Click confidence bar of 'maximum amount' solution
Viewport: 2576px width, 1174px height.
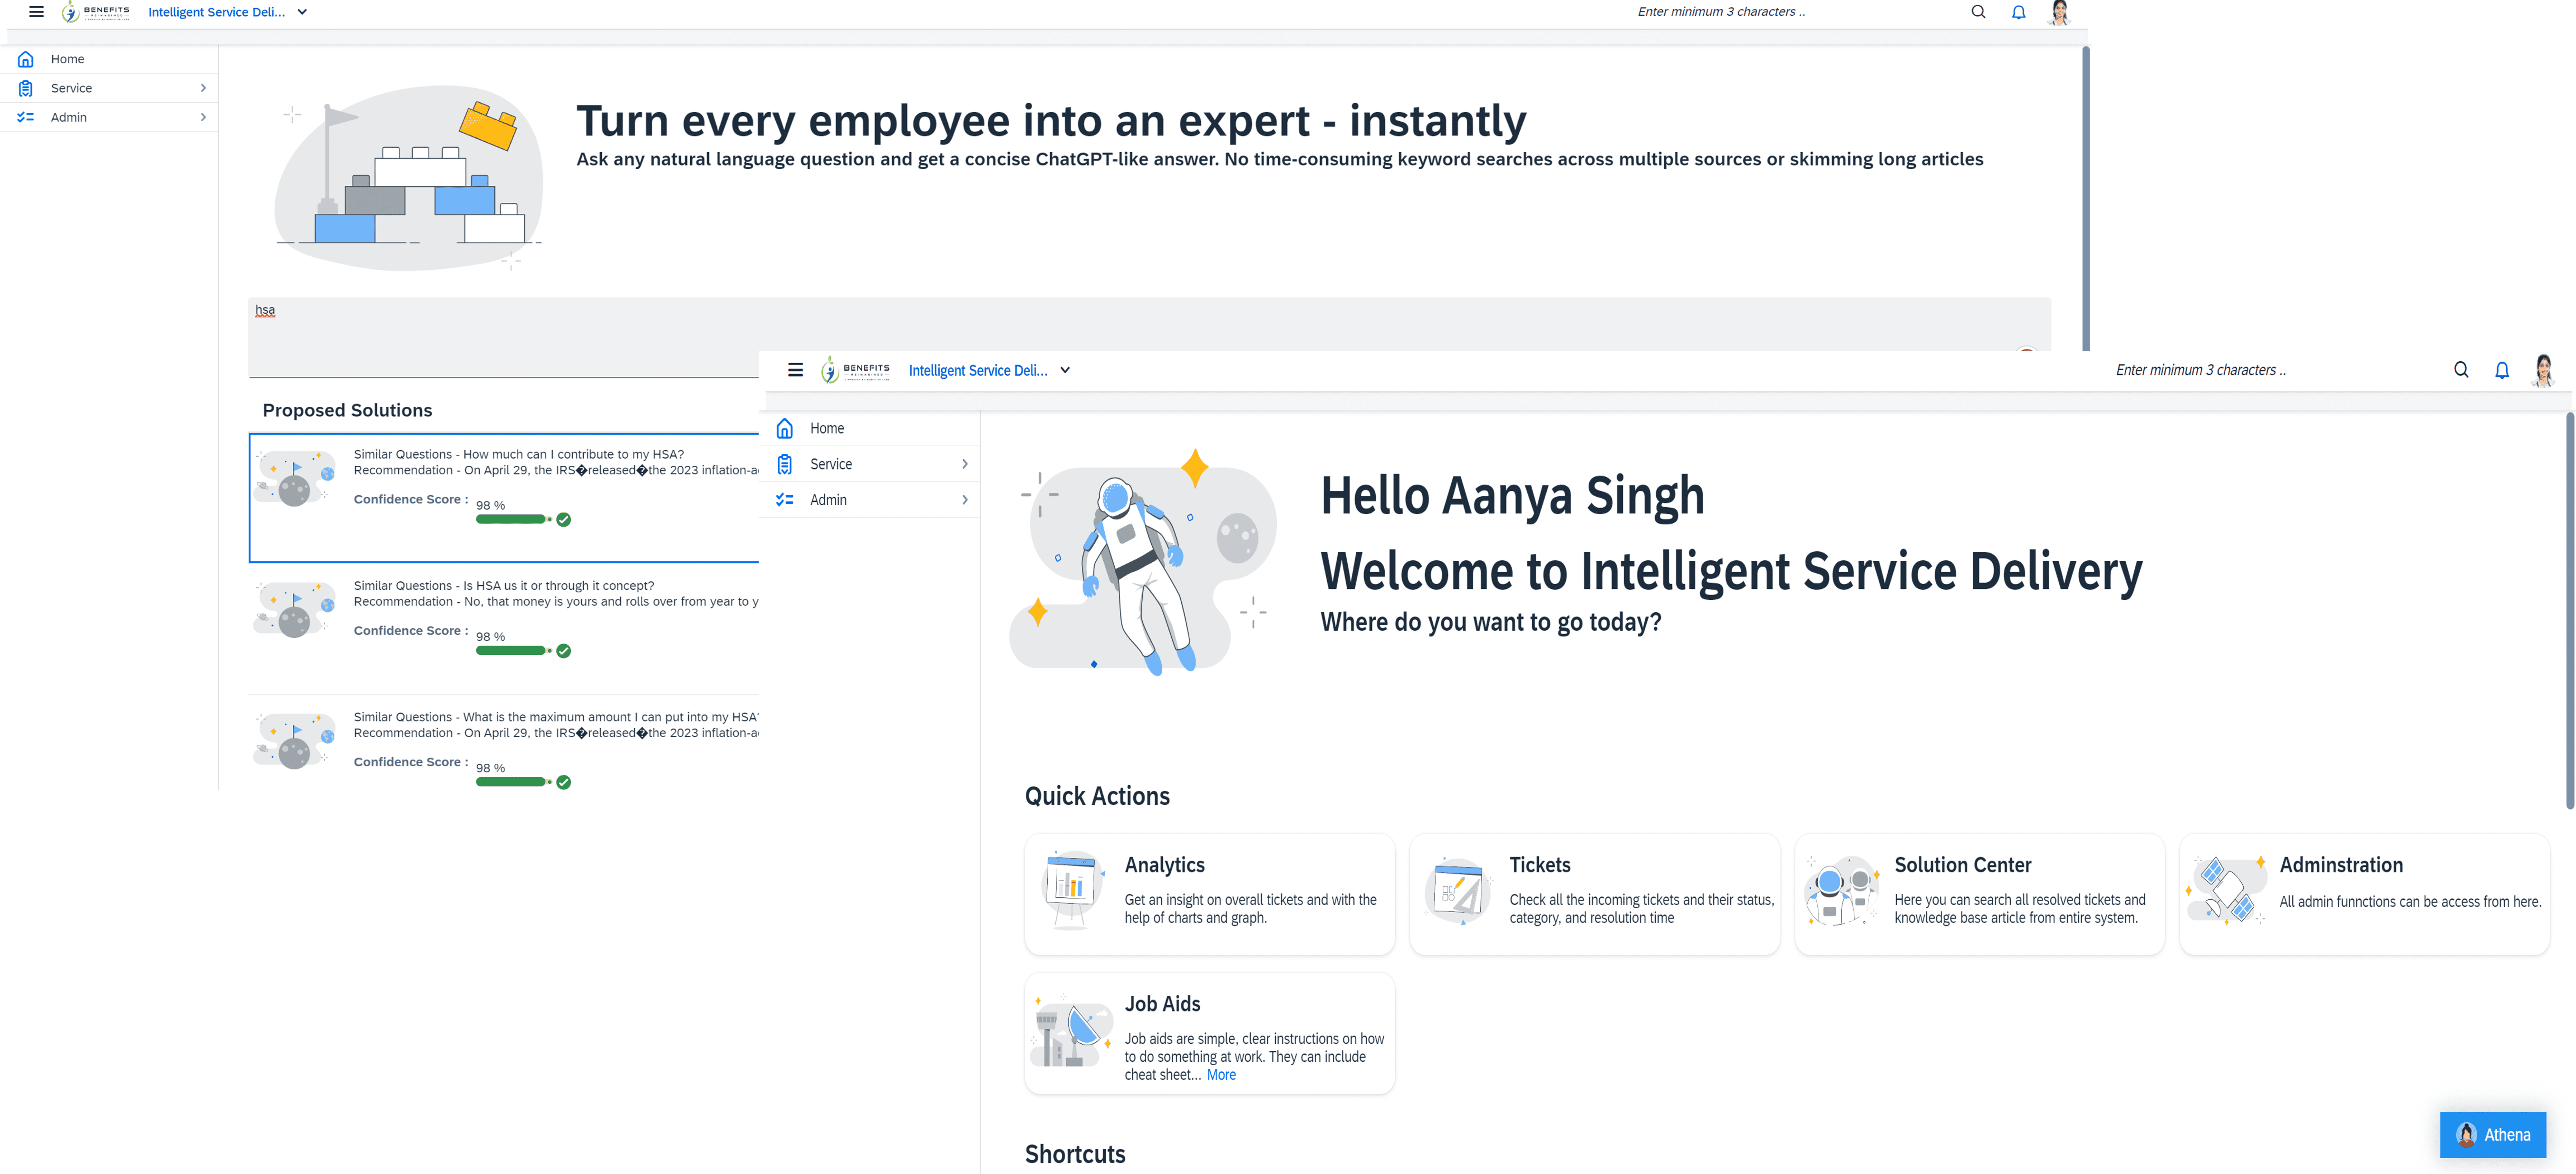point(512,782)
